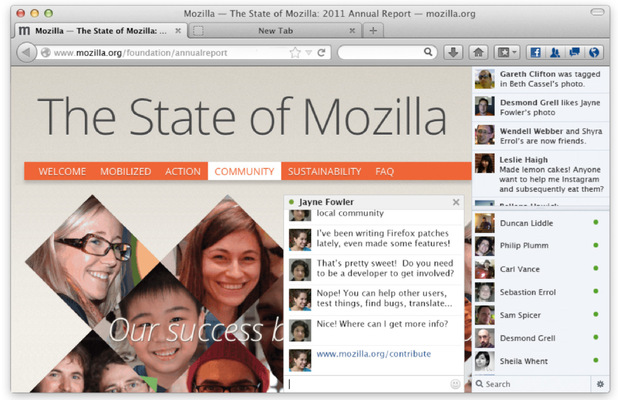
Task: Open a new tab with the plus button
Action: (x=373, y=31)
